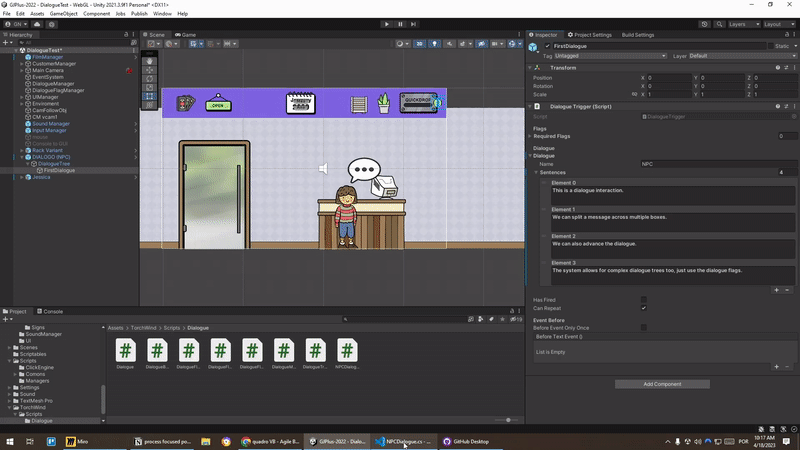Screen dimensions: 800x450
Task: Expand the Jessica hierarchy item
Action: click(22, 177)
